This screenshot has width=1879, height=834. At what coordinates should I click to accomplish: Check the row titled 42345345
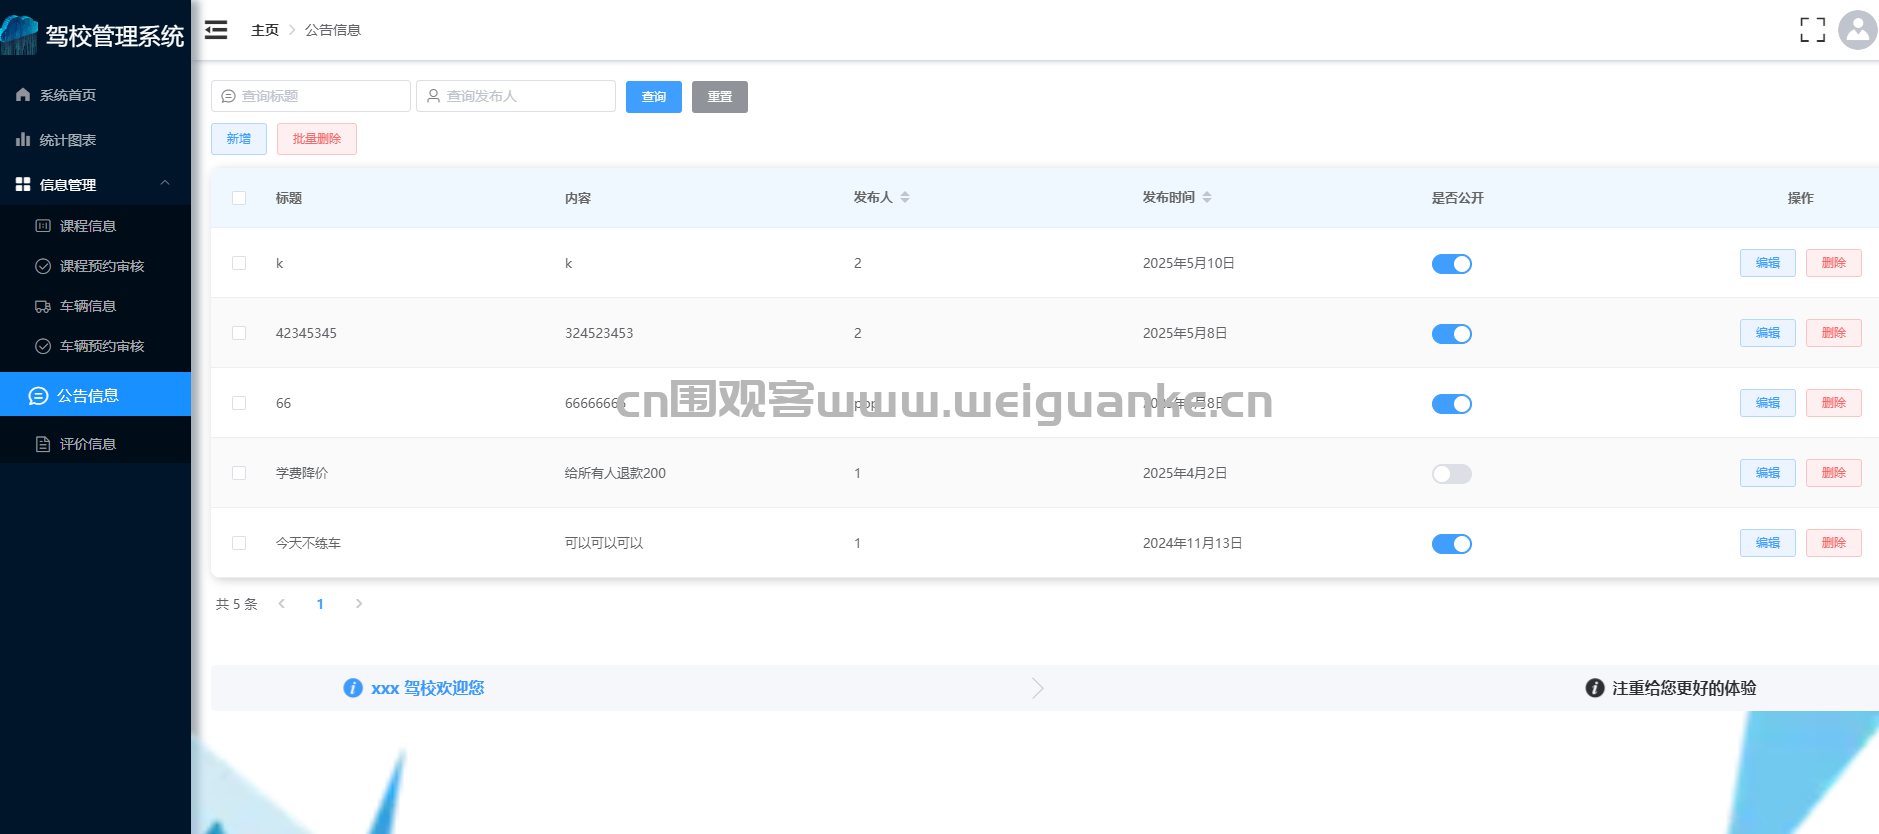(239, 333)
